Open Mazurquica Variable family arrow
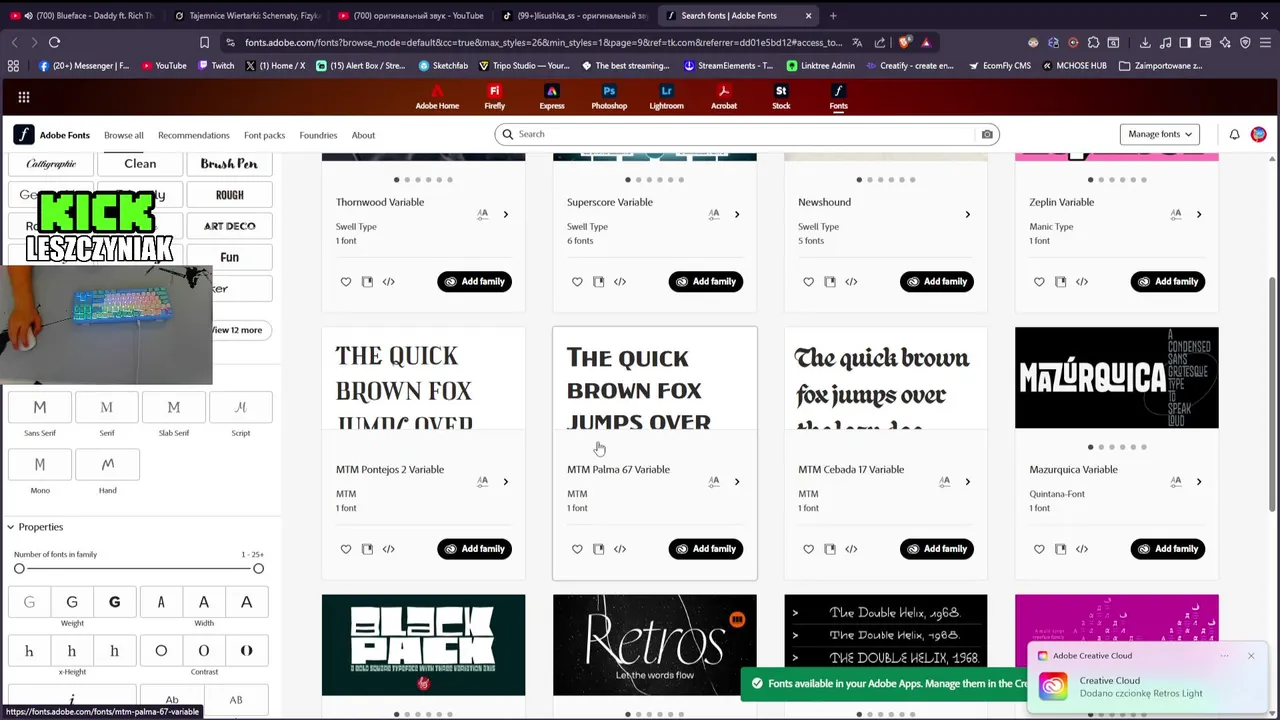This screenshot has height=720, width=1280. (x=1199, y=482)
